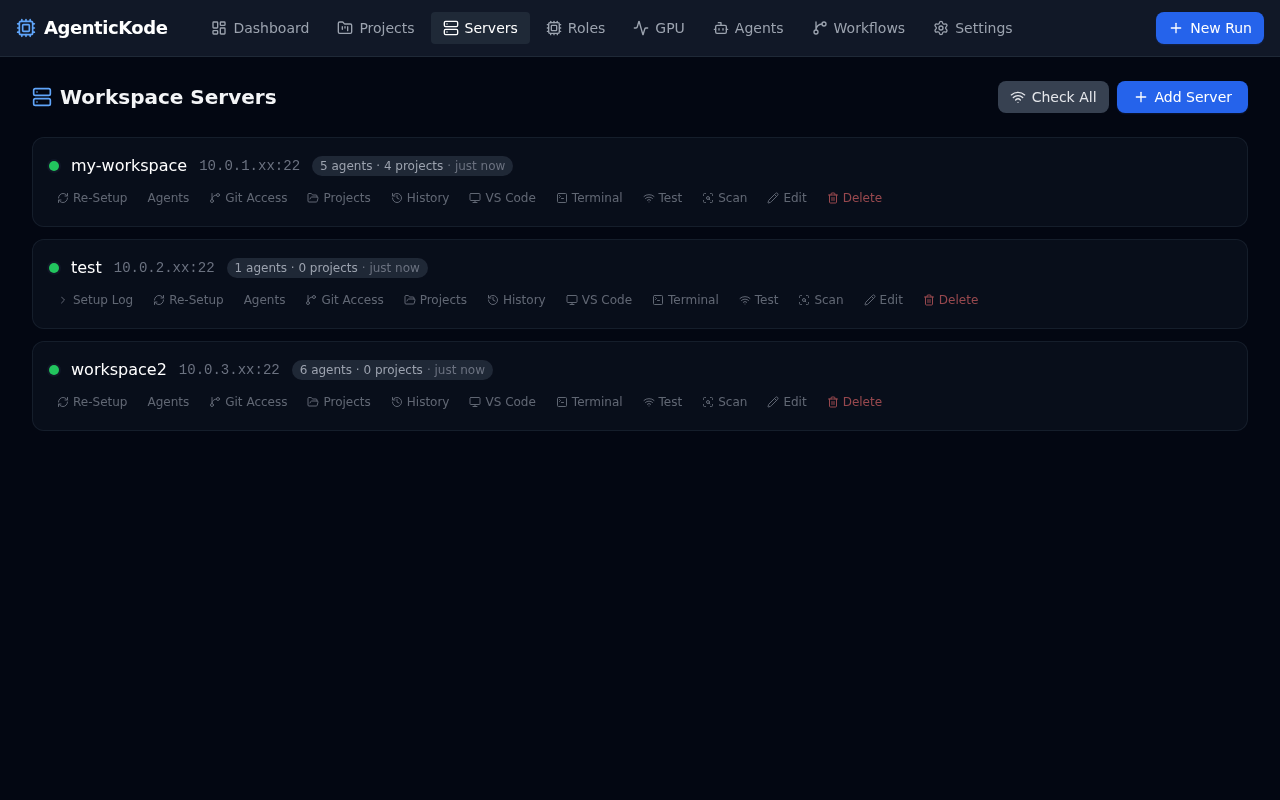Open Terminal for my-workspace
Viewport: 1280px width, 800px height.
pyautogui.click(x=589, y=197)
